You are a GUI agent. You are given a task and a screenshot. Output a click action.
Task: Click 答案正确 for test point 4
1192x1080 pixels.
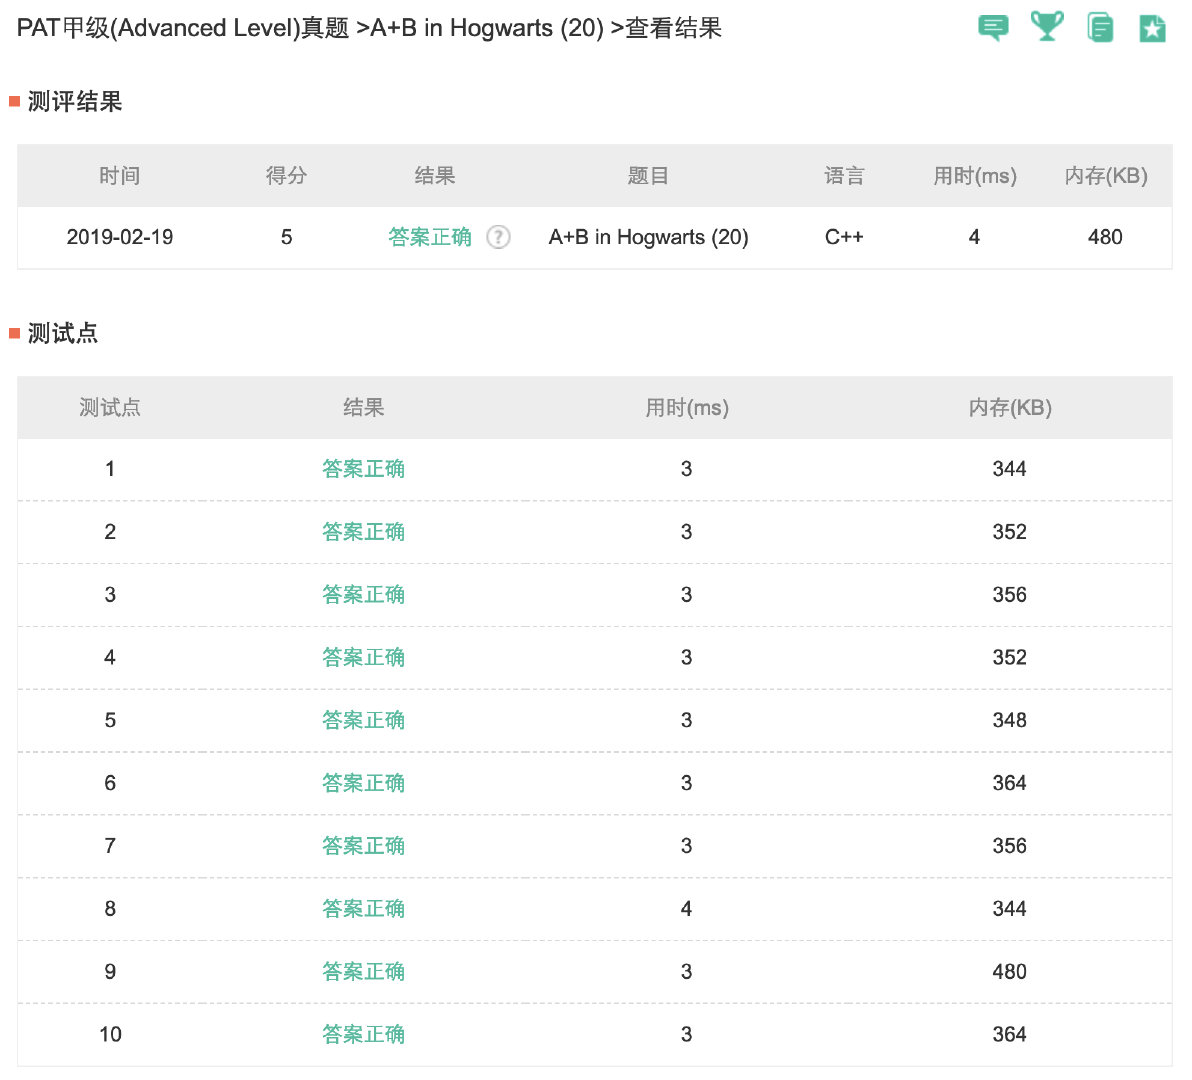coord(363,657)
